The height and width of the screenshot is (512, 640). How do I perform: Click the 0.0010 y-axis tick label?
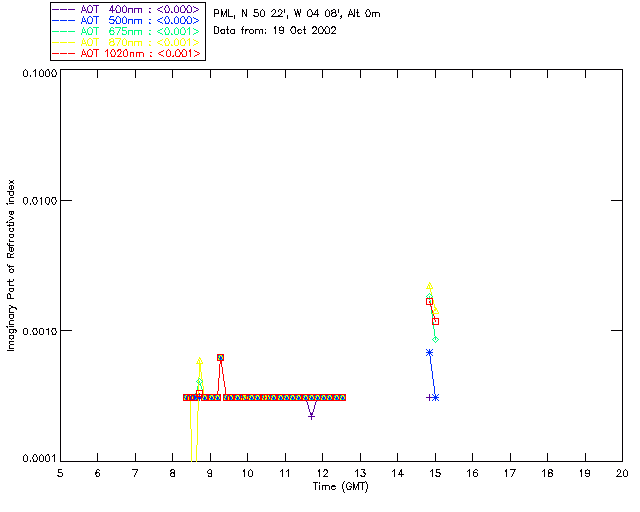point(40,331)
